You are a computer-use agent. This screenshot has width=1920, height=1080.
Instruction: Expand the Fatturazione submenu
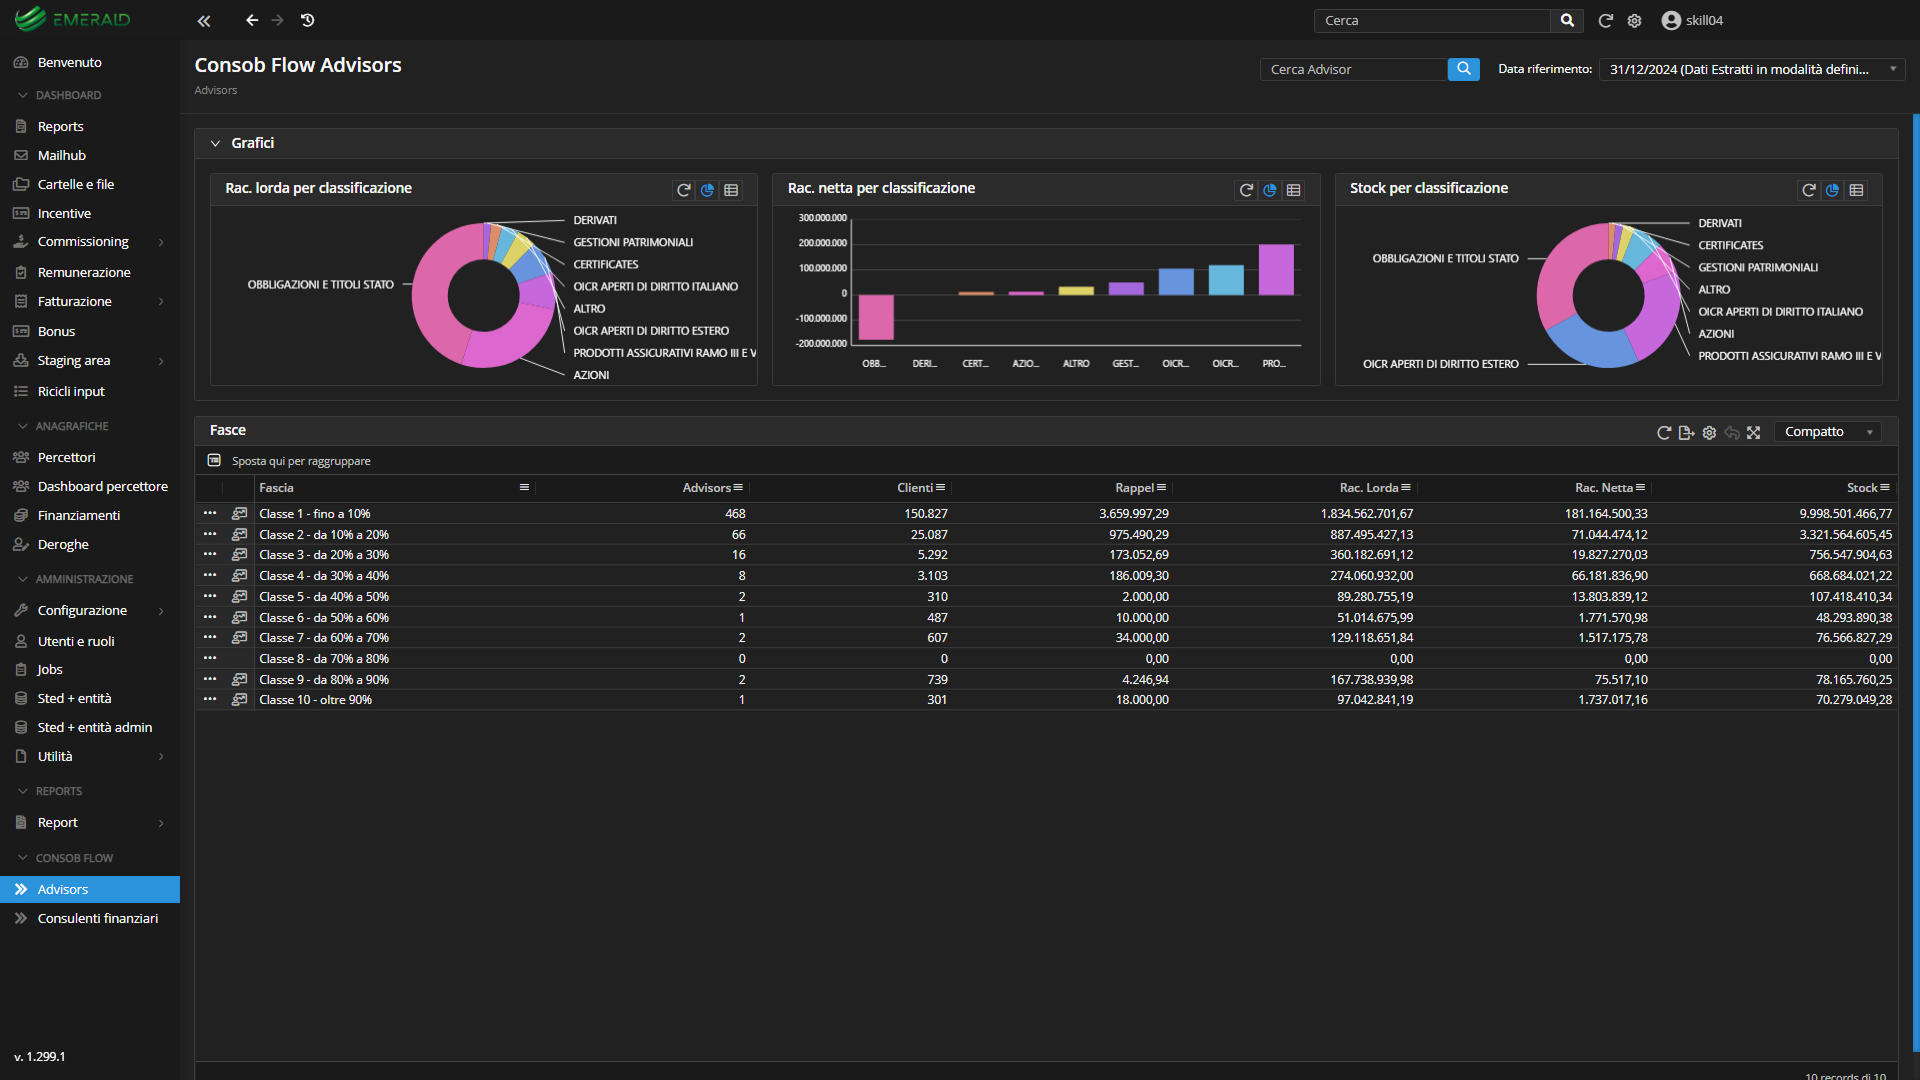[161, 301]
